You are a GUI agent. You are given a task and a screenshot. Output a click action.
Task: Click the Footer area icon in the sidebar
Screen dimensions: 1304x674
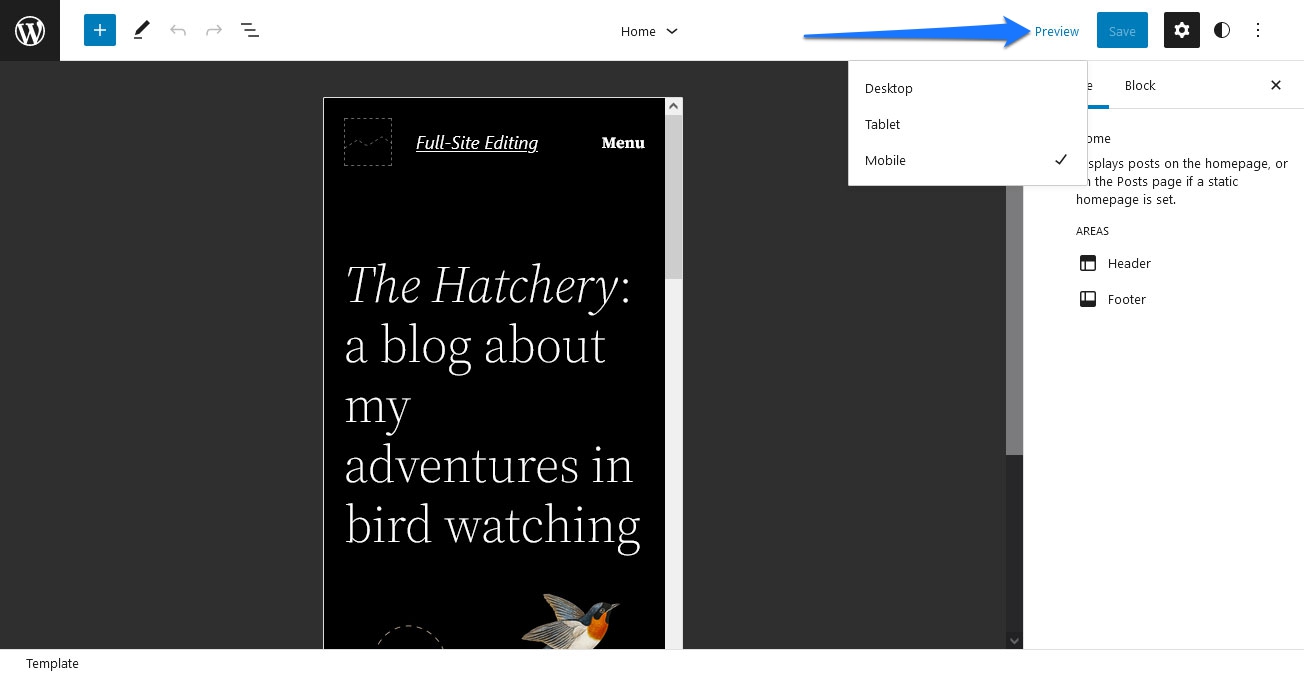(1088, 299)
